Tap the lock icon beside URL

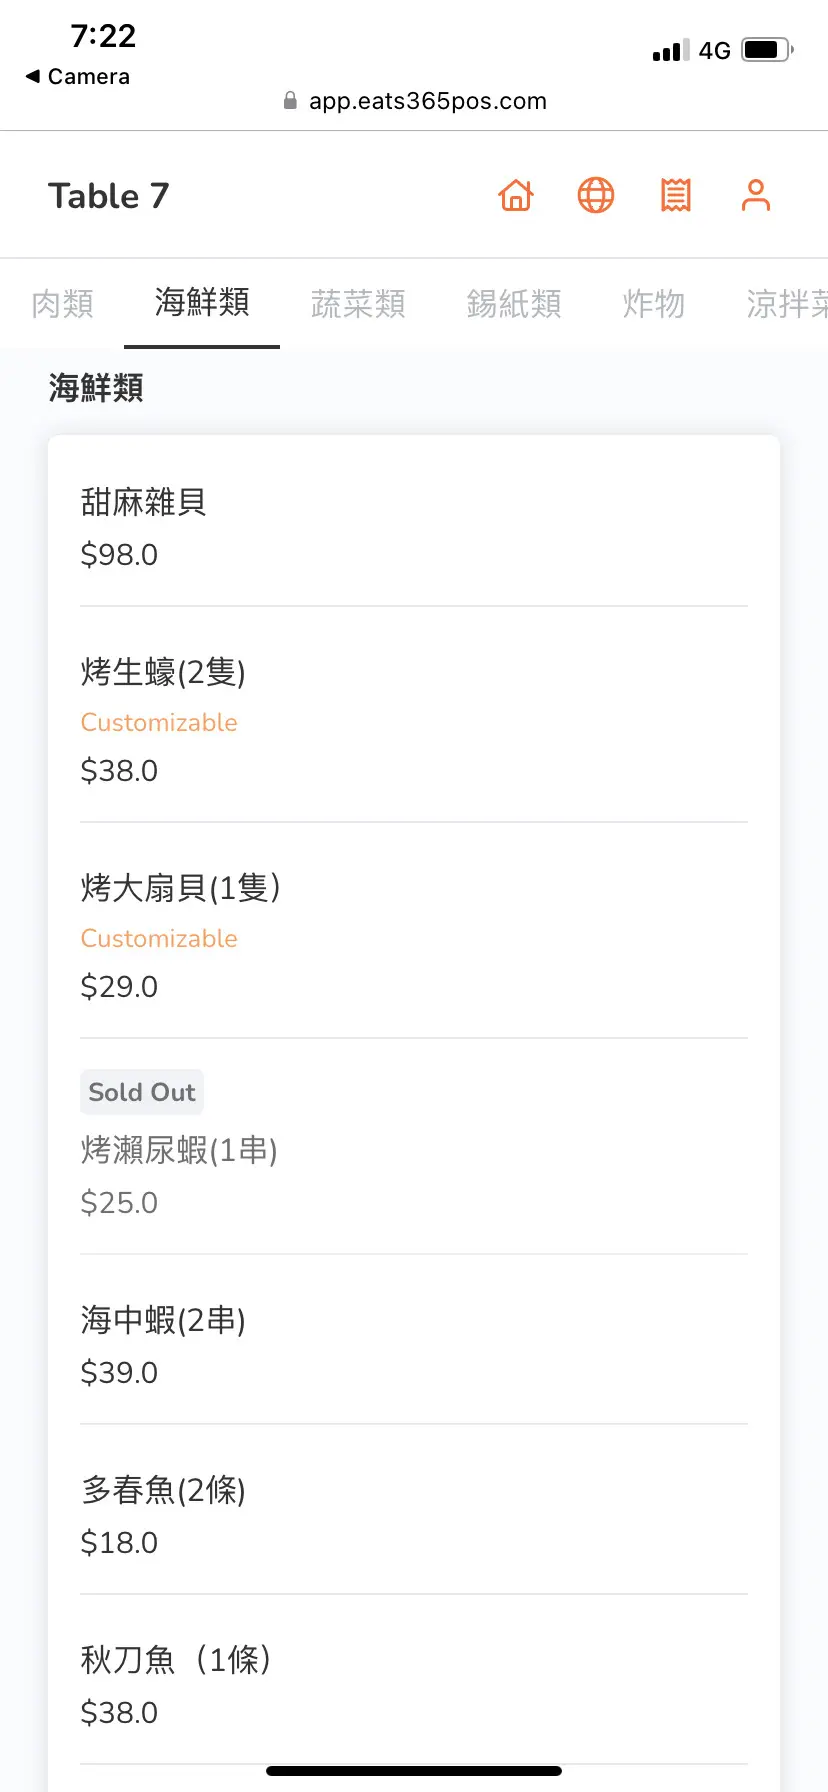pyautogui.click(x=290, y=100)
